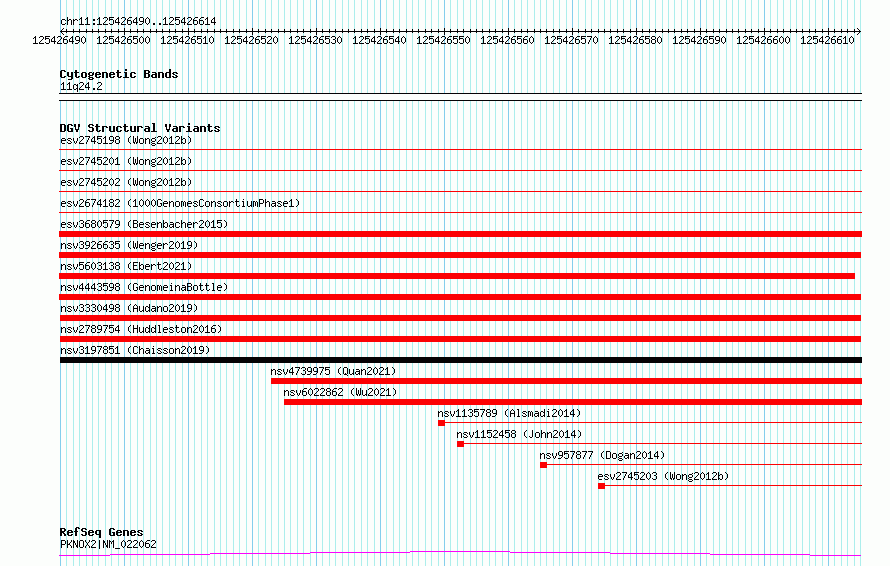Select variant nsv1135789 (Alsmadi2014) label
Image resolution: width=890 pixels, height=566 pixels.
coord(509,413)
